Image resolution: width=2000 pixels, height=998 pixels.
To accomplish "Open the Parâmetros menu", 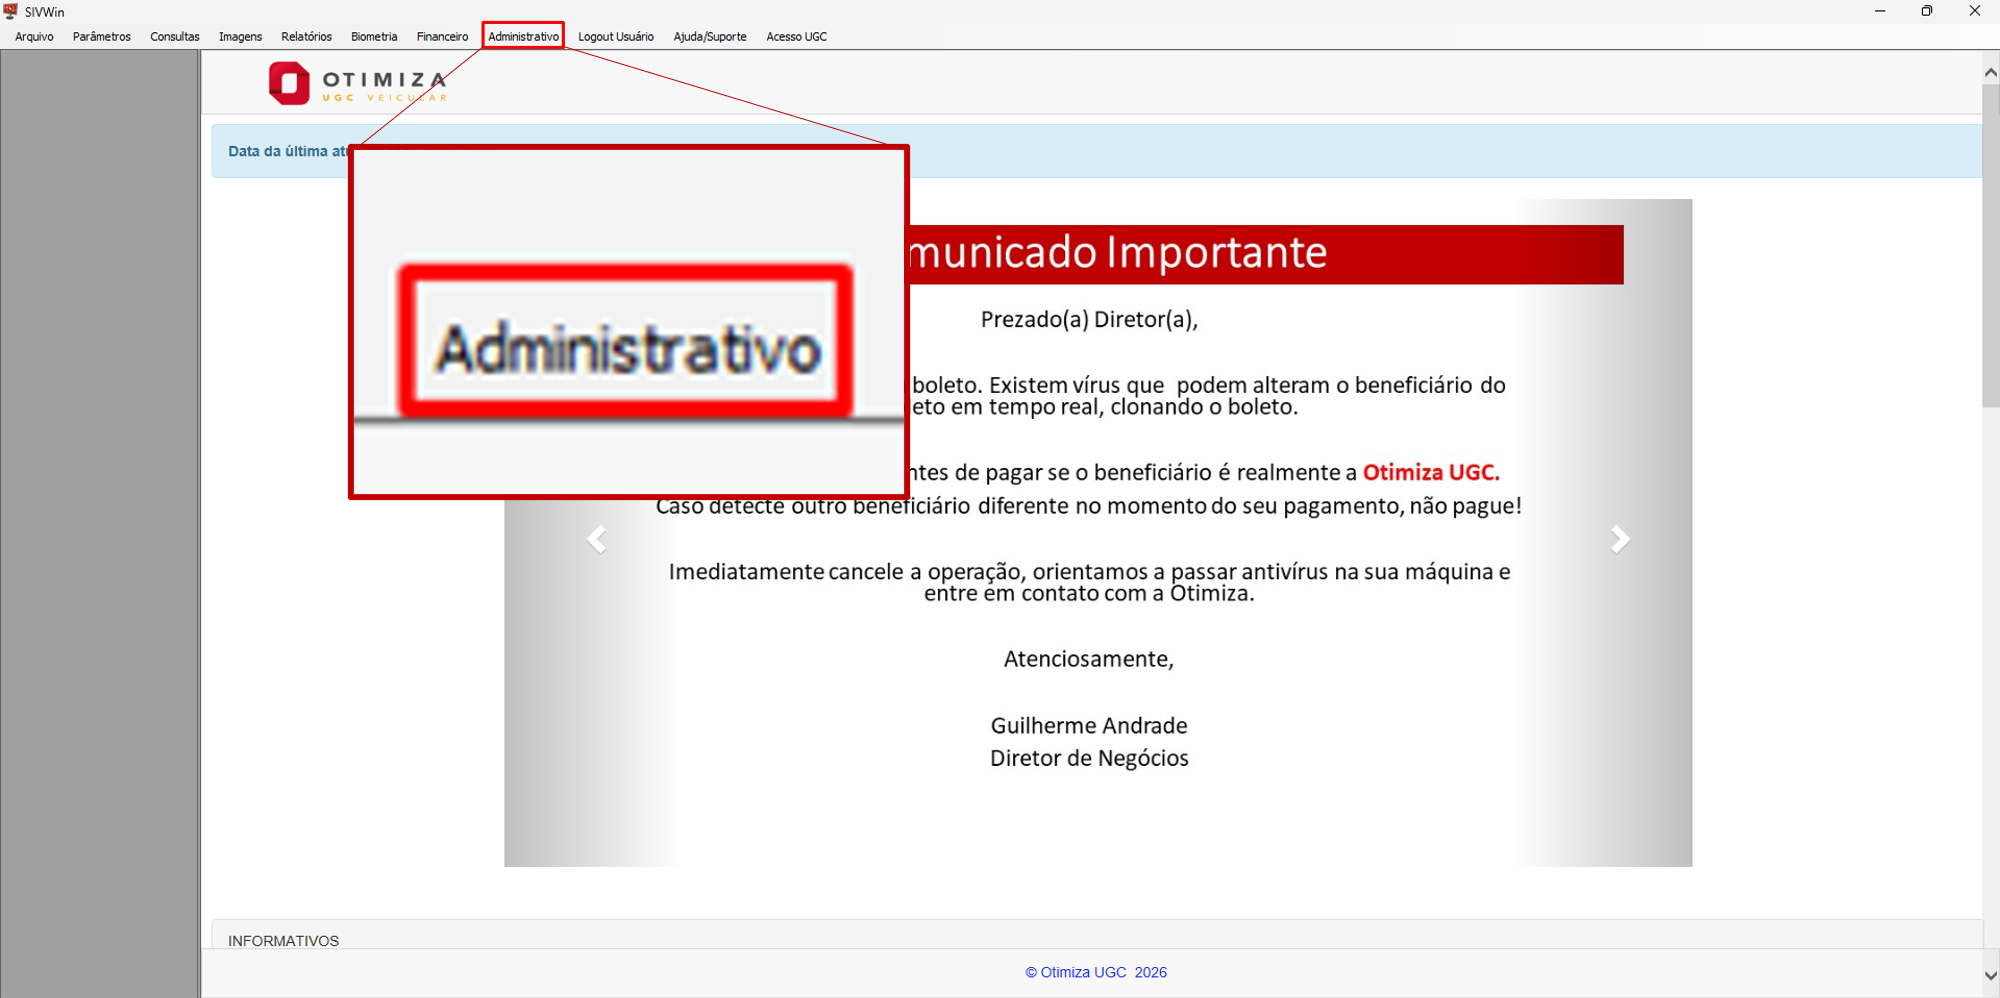I will [102, 37].
